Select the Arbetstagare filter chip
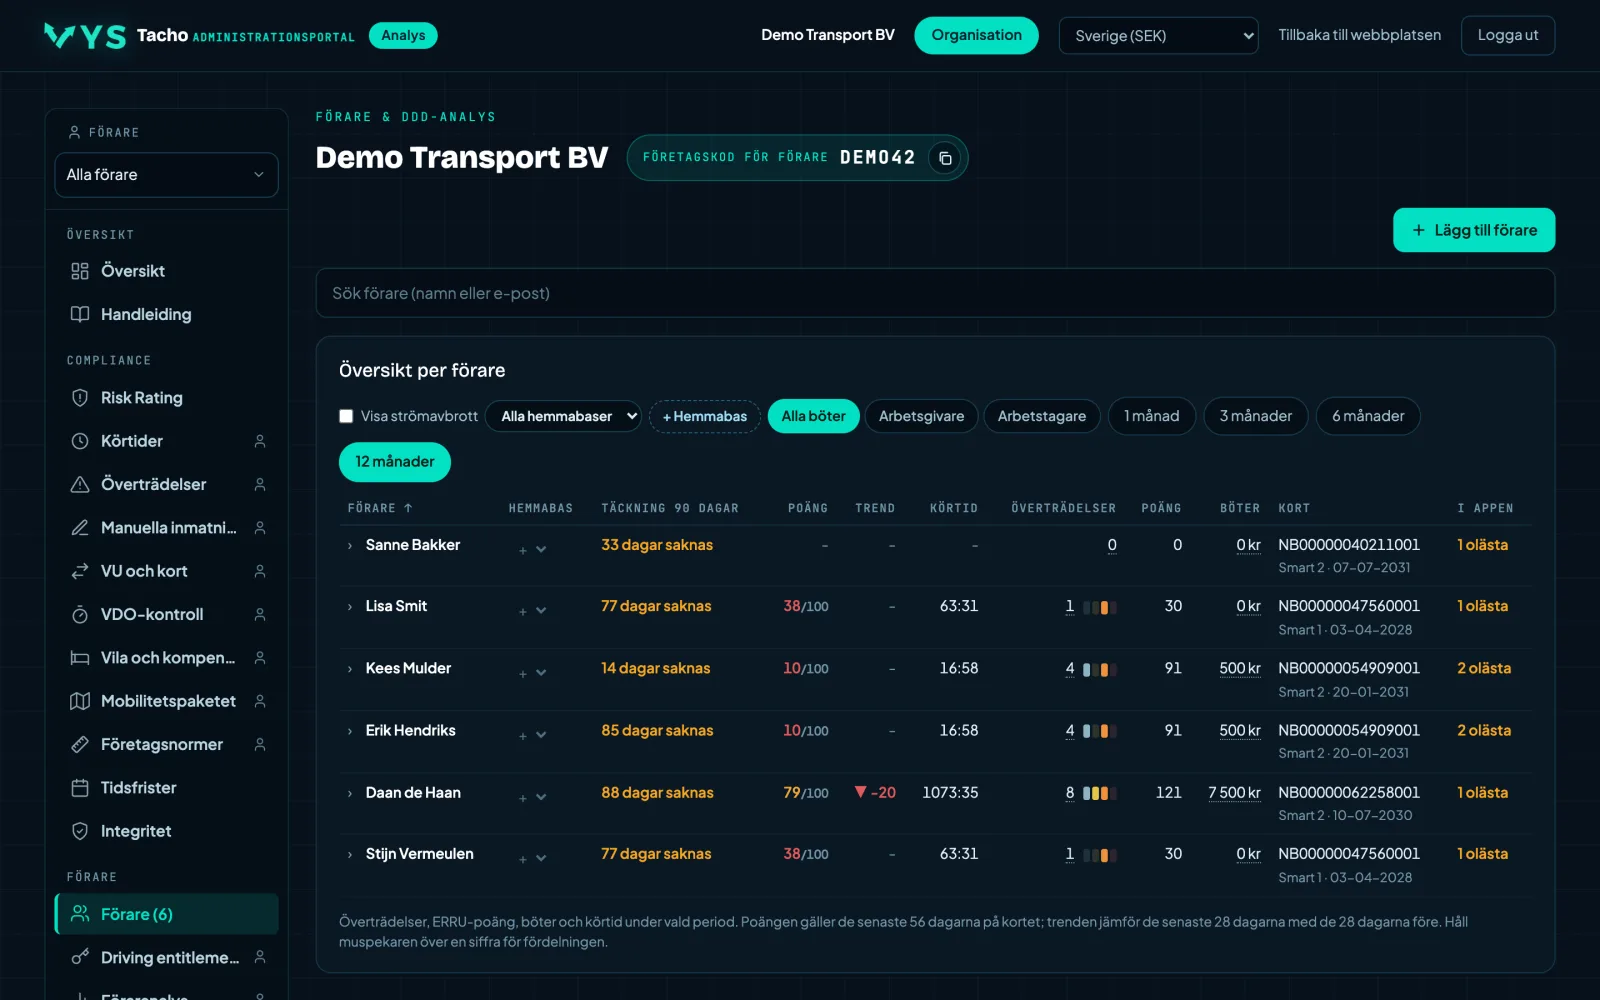This screenshot has height=1000, width=1600. pos(1041,416)
